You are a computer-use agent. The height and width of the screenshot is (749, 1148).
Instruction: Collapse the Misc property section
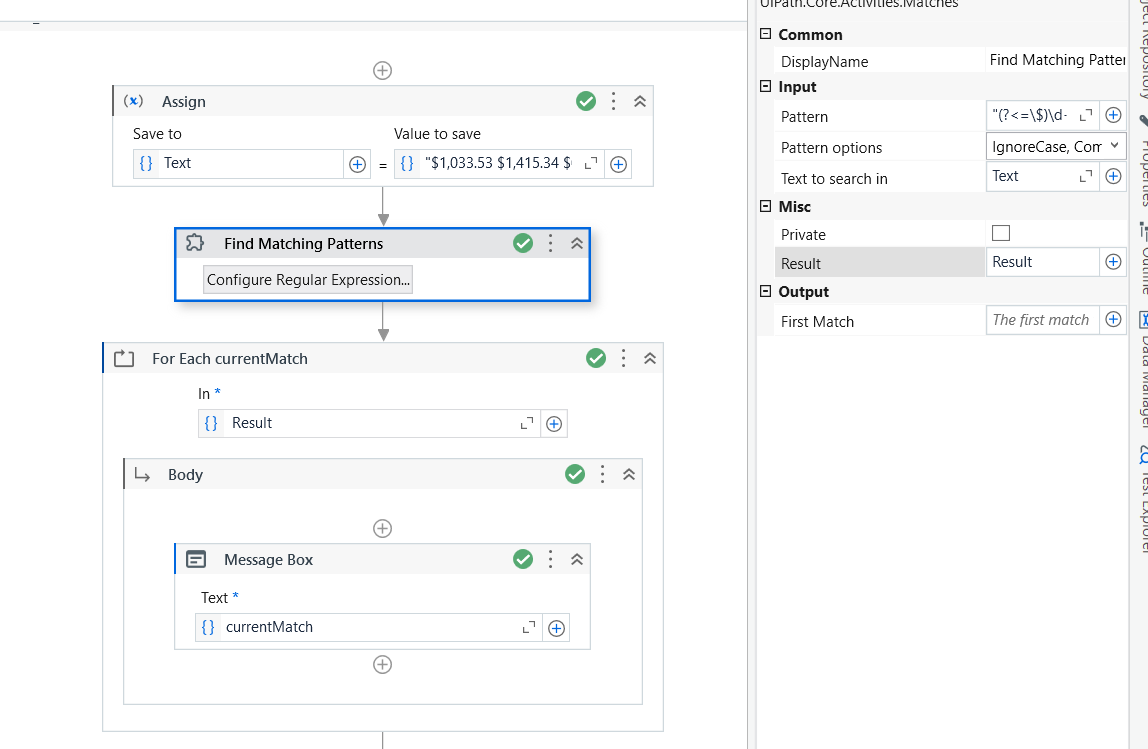766,206
